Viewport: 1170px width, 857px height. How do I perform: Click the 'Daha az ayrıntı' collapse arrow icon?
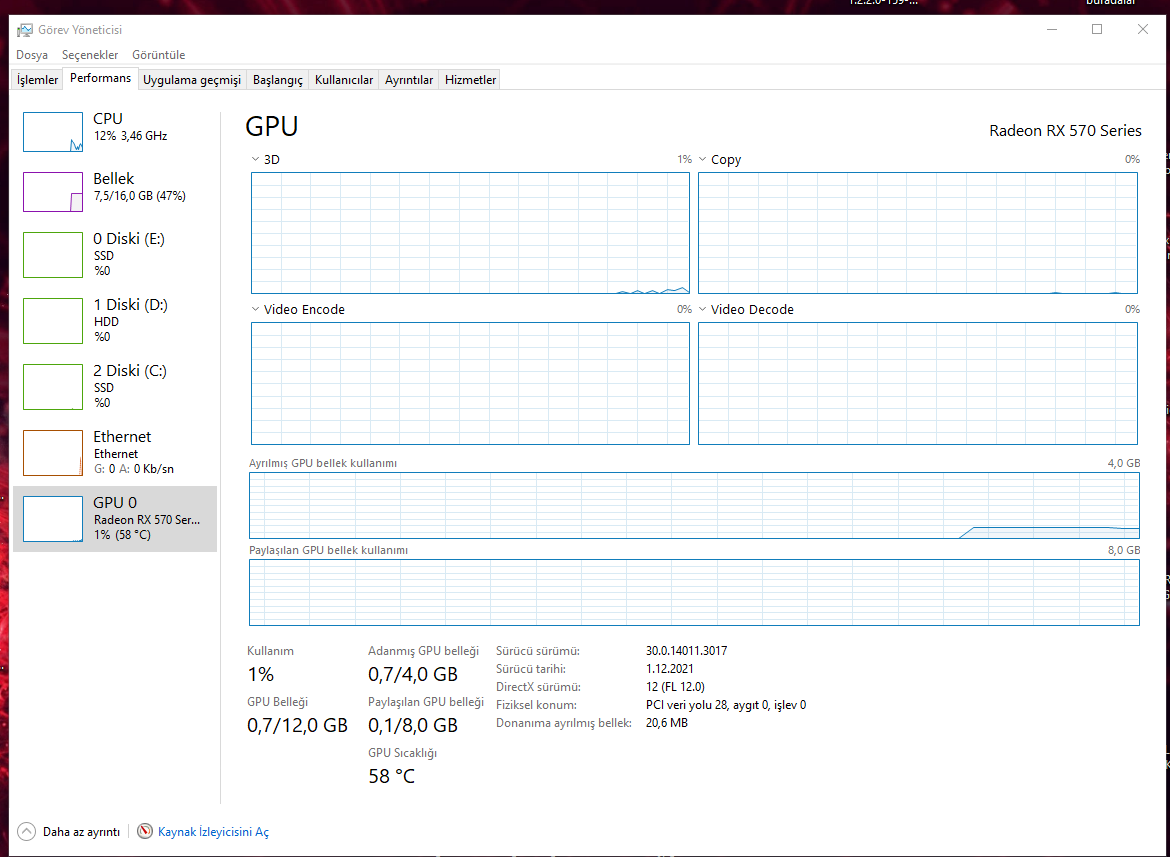tap(26, 831)
